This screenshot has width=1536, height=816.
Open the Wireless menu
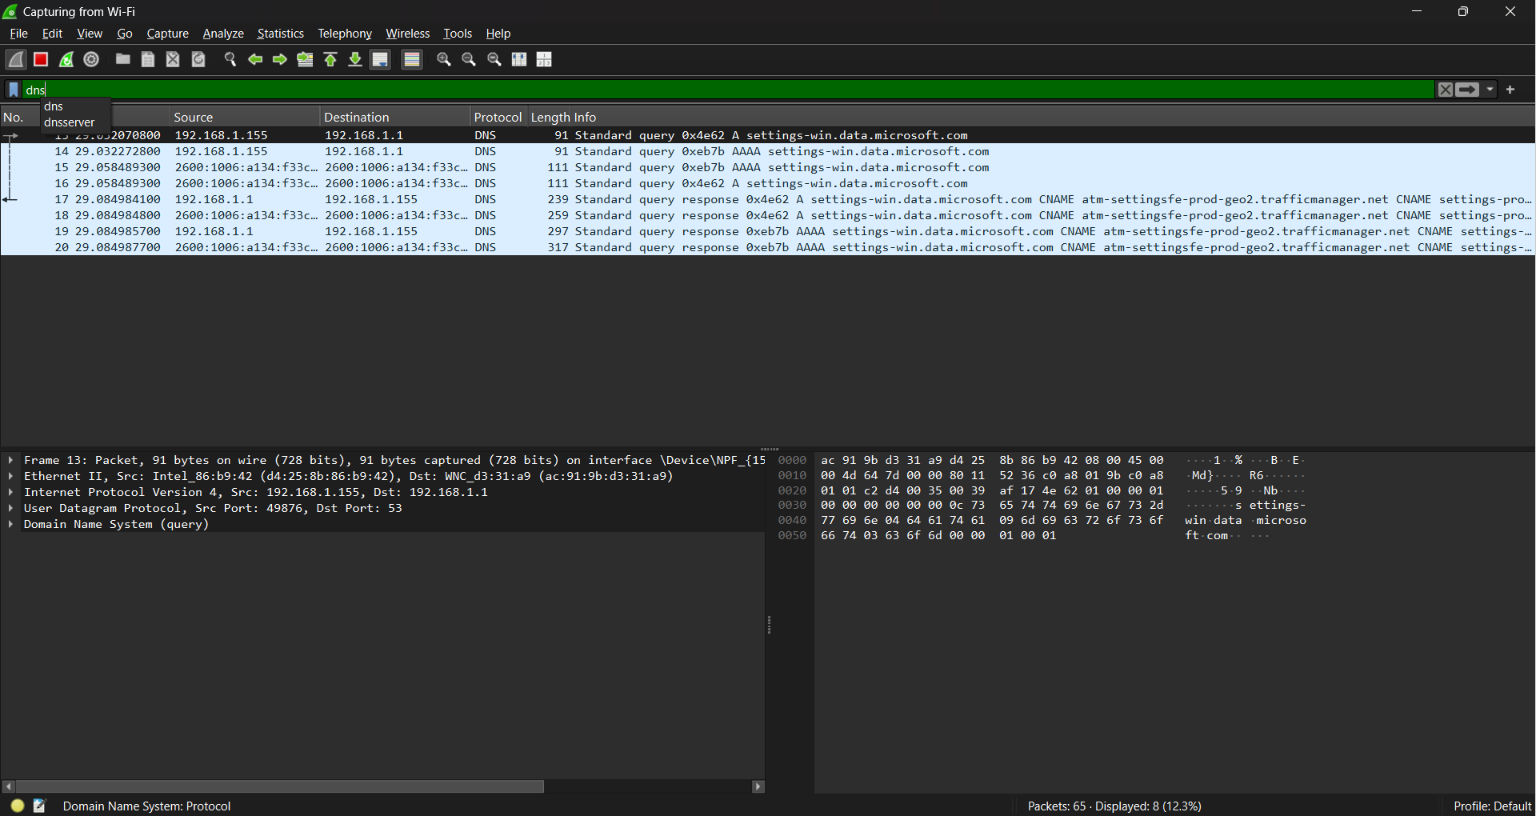(x=407, y=34)
